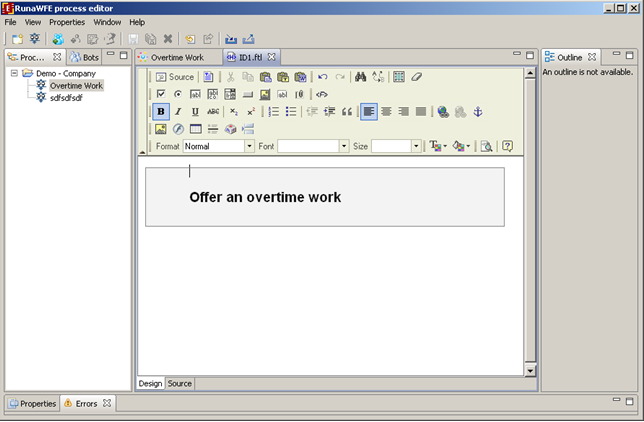Open the Window menu
This screenshot has height=422, width=644.
pos(107,22)
